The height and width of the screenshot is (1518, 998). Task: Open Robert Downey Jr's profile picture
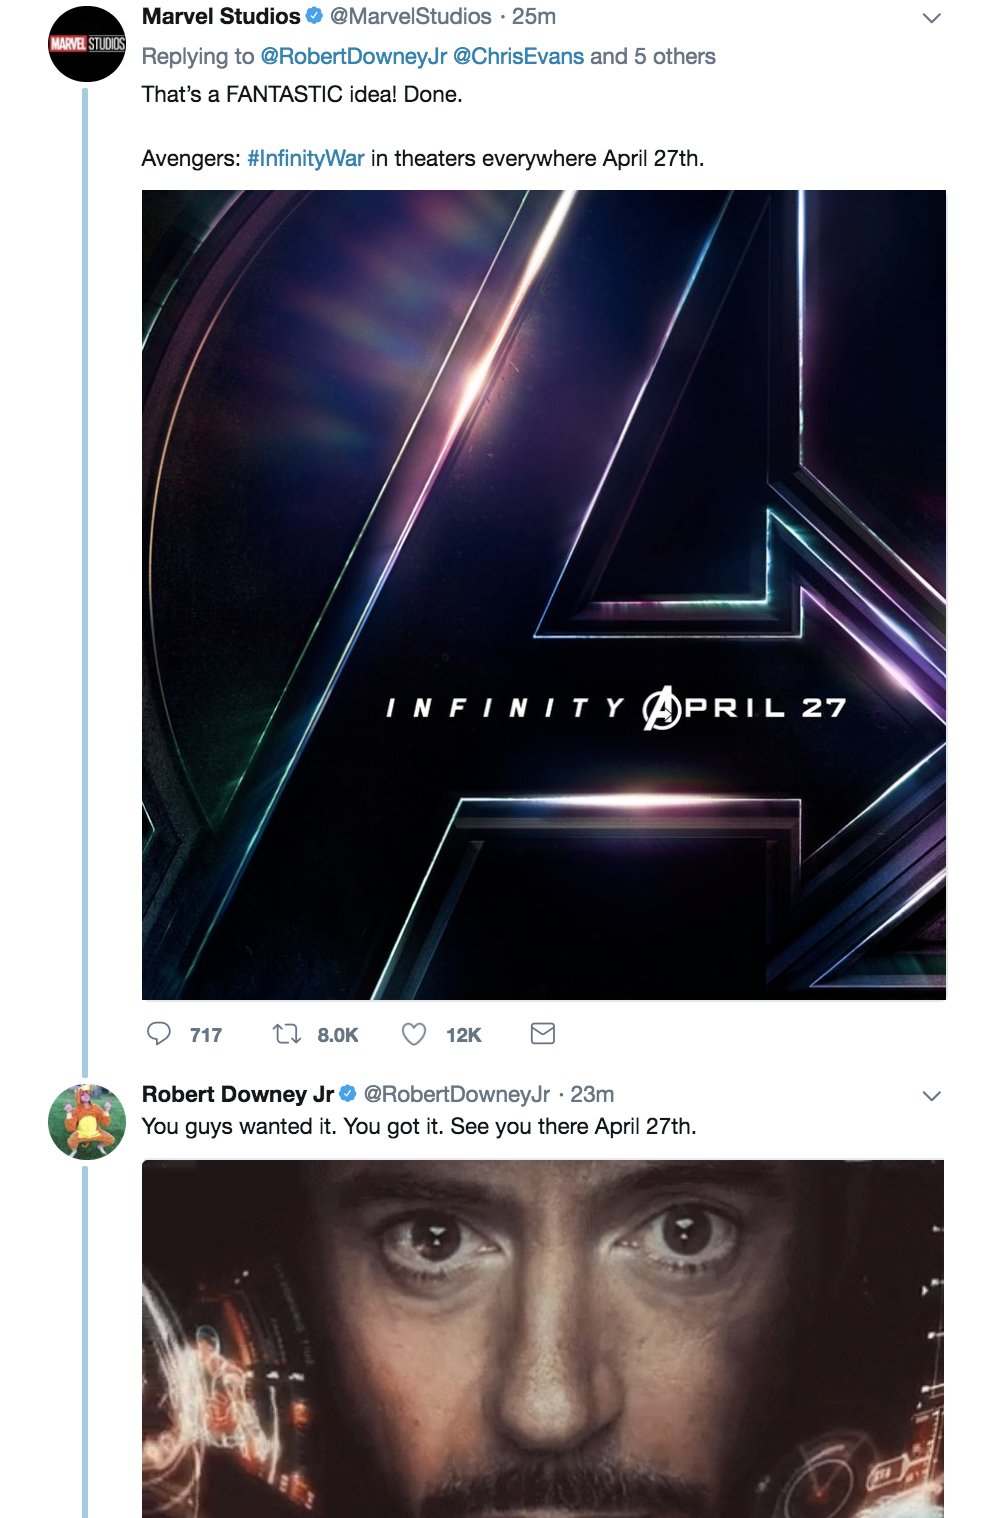point(87,1121)
